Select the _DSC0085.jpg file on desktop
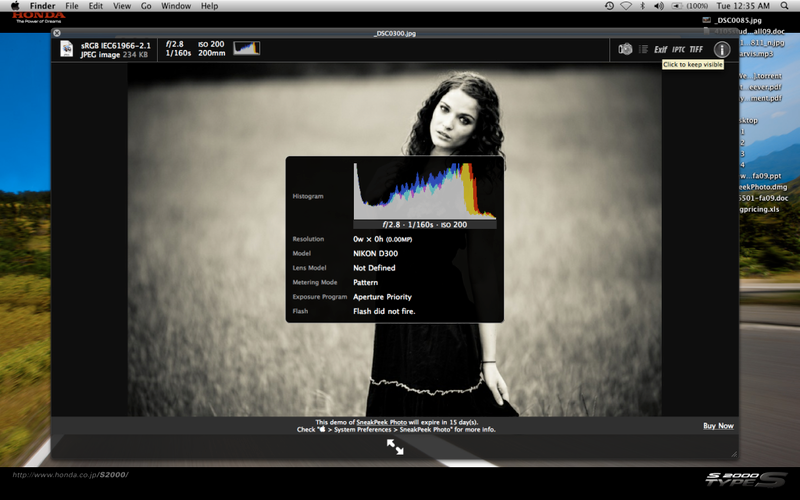Image resolution: width=800 pixels, height=500 pixels. tap(739, 19)
